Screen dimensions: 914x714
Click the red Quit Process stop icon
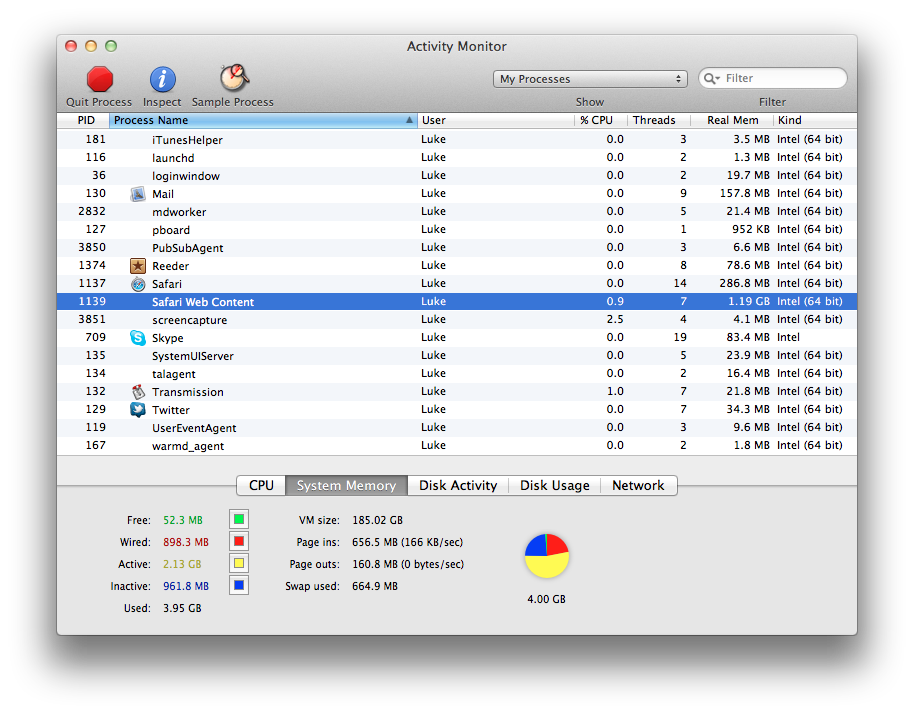coord(100,79)
